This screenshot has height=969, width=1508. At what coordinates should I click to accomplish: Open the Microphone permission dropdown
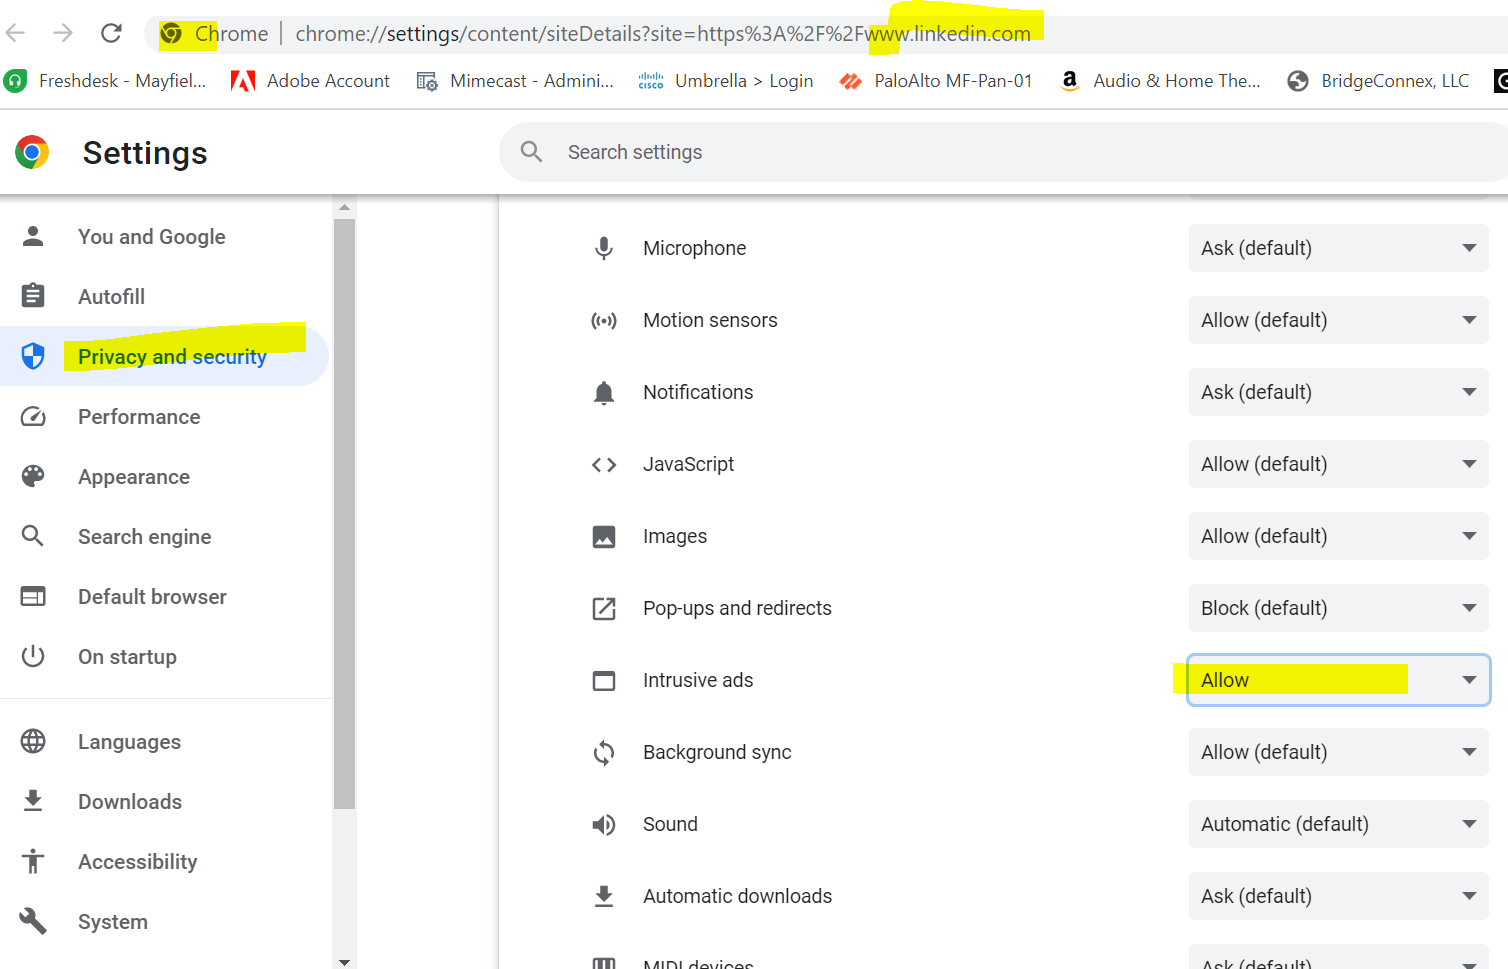pyautogui.click(x=1339, y=248)
